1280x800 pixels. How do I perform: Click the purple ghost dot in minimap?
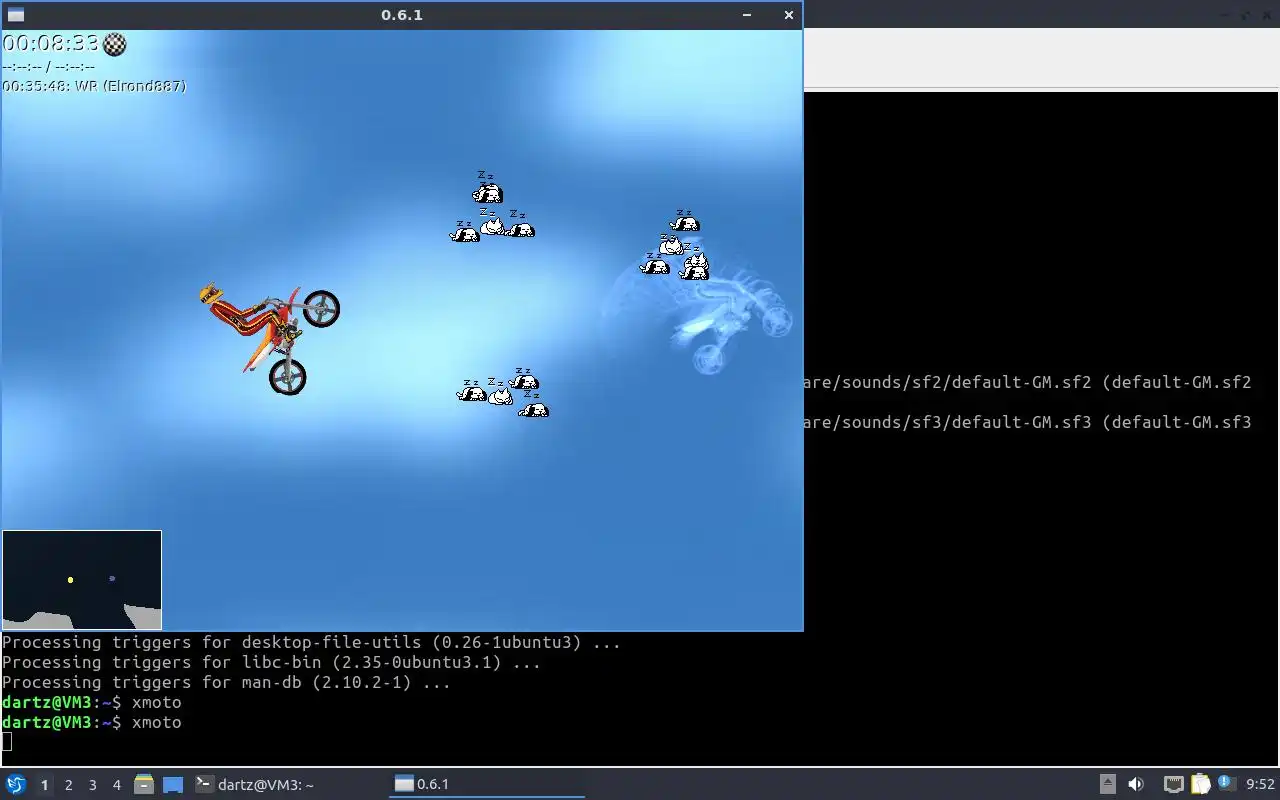point(112,578)
